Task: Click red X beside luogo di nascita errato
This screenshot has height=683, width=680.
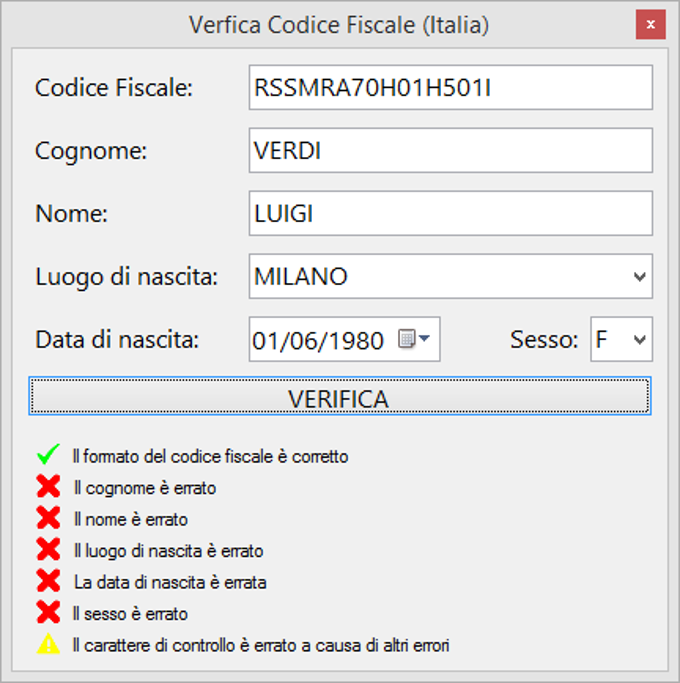Action: click(48, 549)
